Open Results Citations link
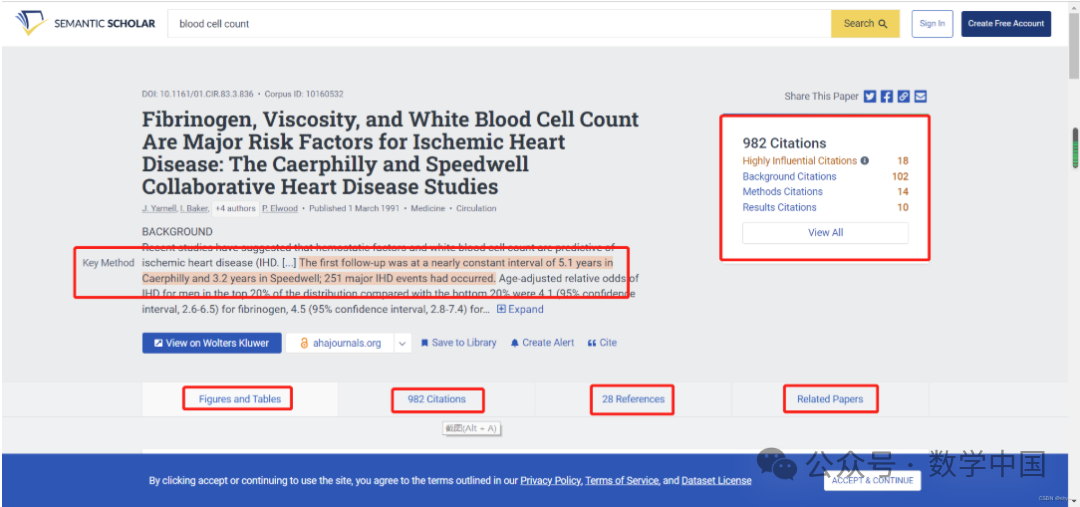Image resolution: width=1080 pixels, height=507 pixels. click(779, 207)
